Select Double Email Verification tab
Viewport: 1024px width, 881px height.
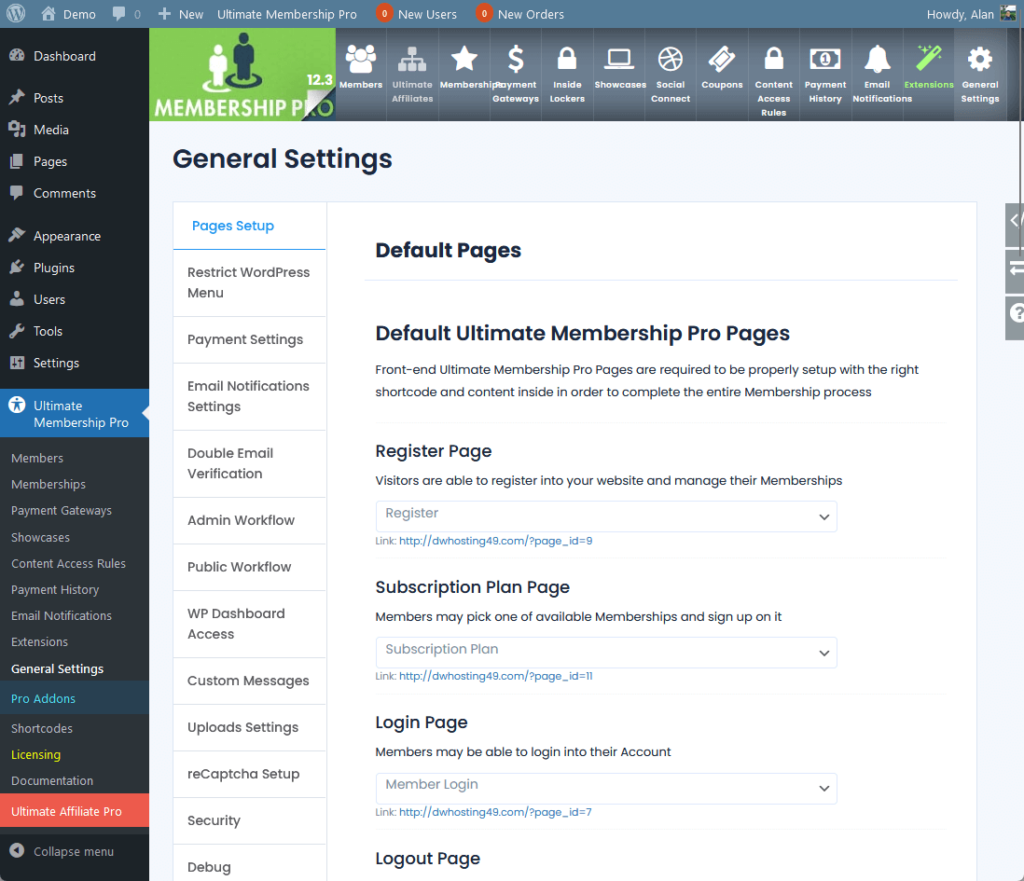249,464
